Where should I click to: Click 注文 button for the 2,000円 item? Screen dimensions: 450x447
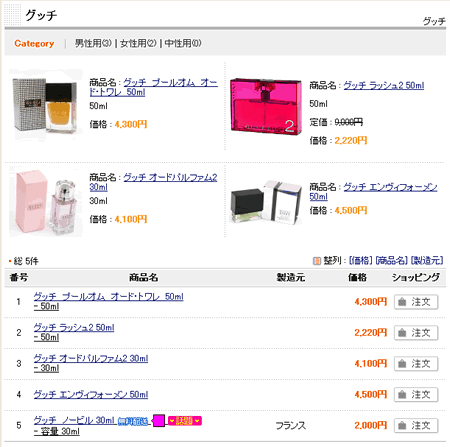pyautogui.click(x=416, y=426)
